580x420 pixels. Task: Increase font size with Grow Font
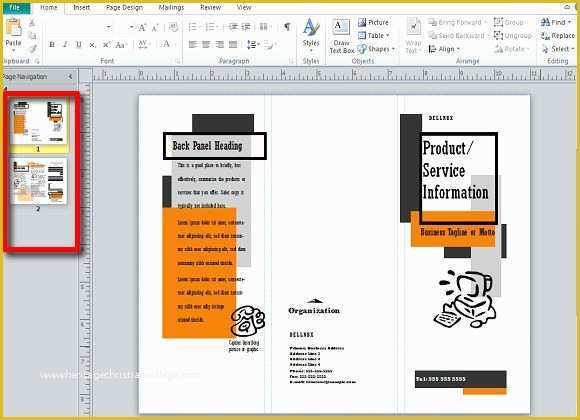tap(143, 27)
